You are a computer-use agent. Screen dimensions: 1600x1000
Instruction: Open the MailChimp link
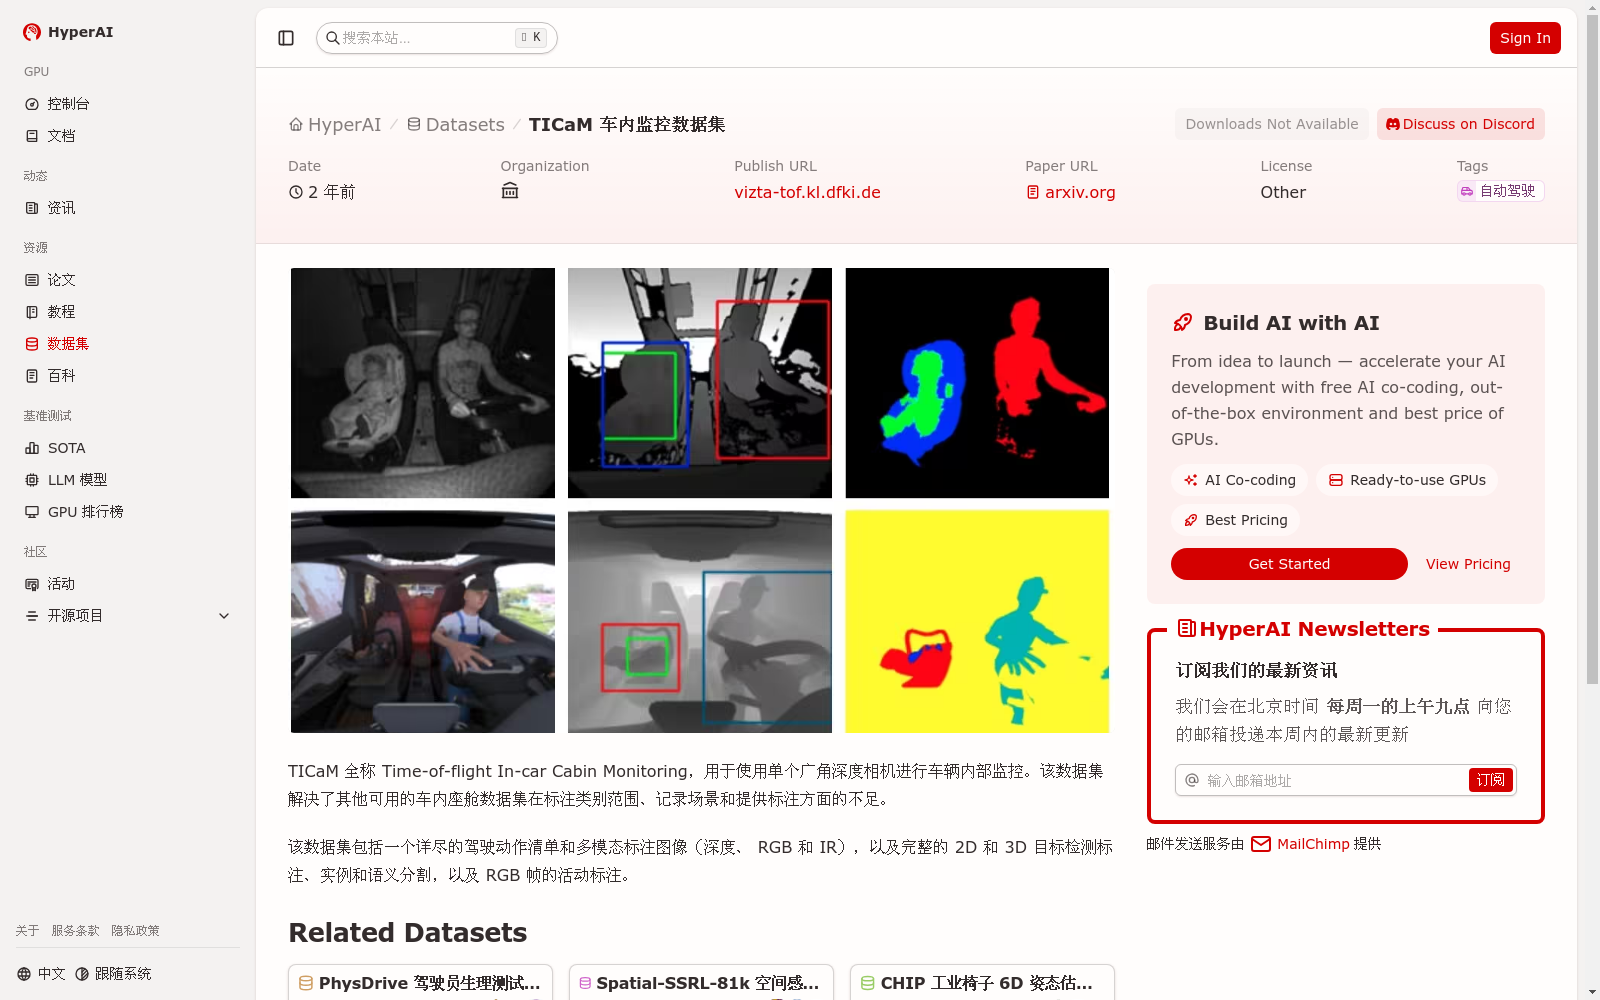click(x=1313, y=844)
